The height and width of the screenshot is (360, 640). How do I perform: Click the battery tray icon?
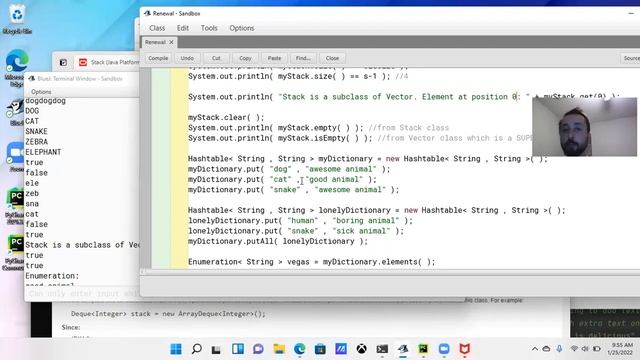[597, 349]
